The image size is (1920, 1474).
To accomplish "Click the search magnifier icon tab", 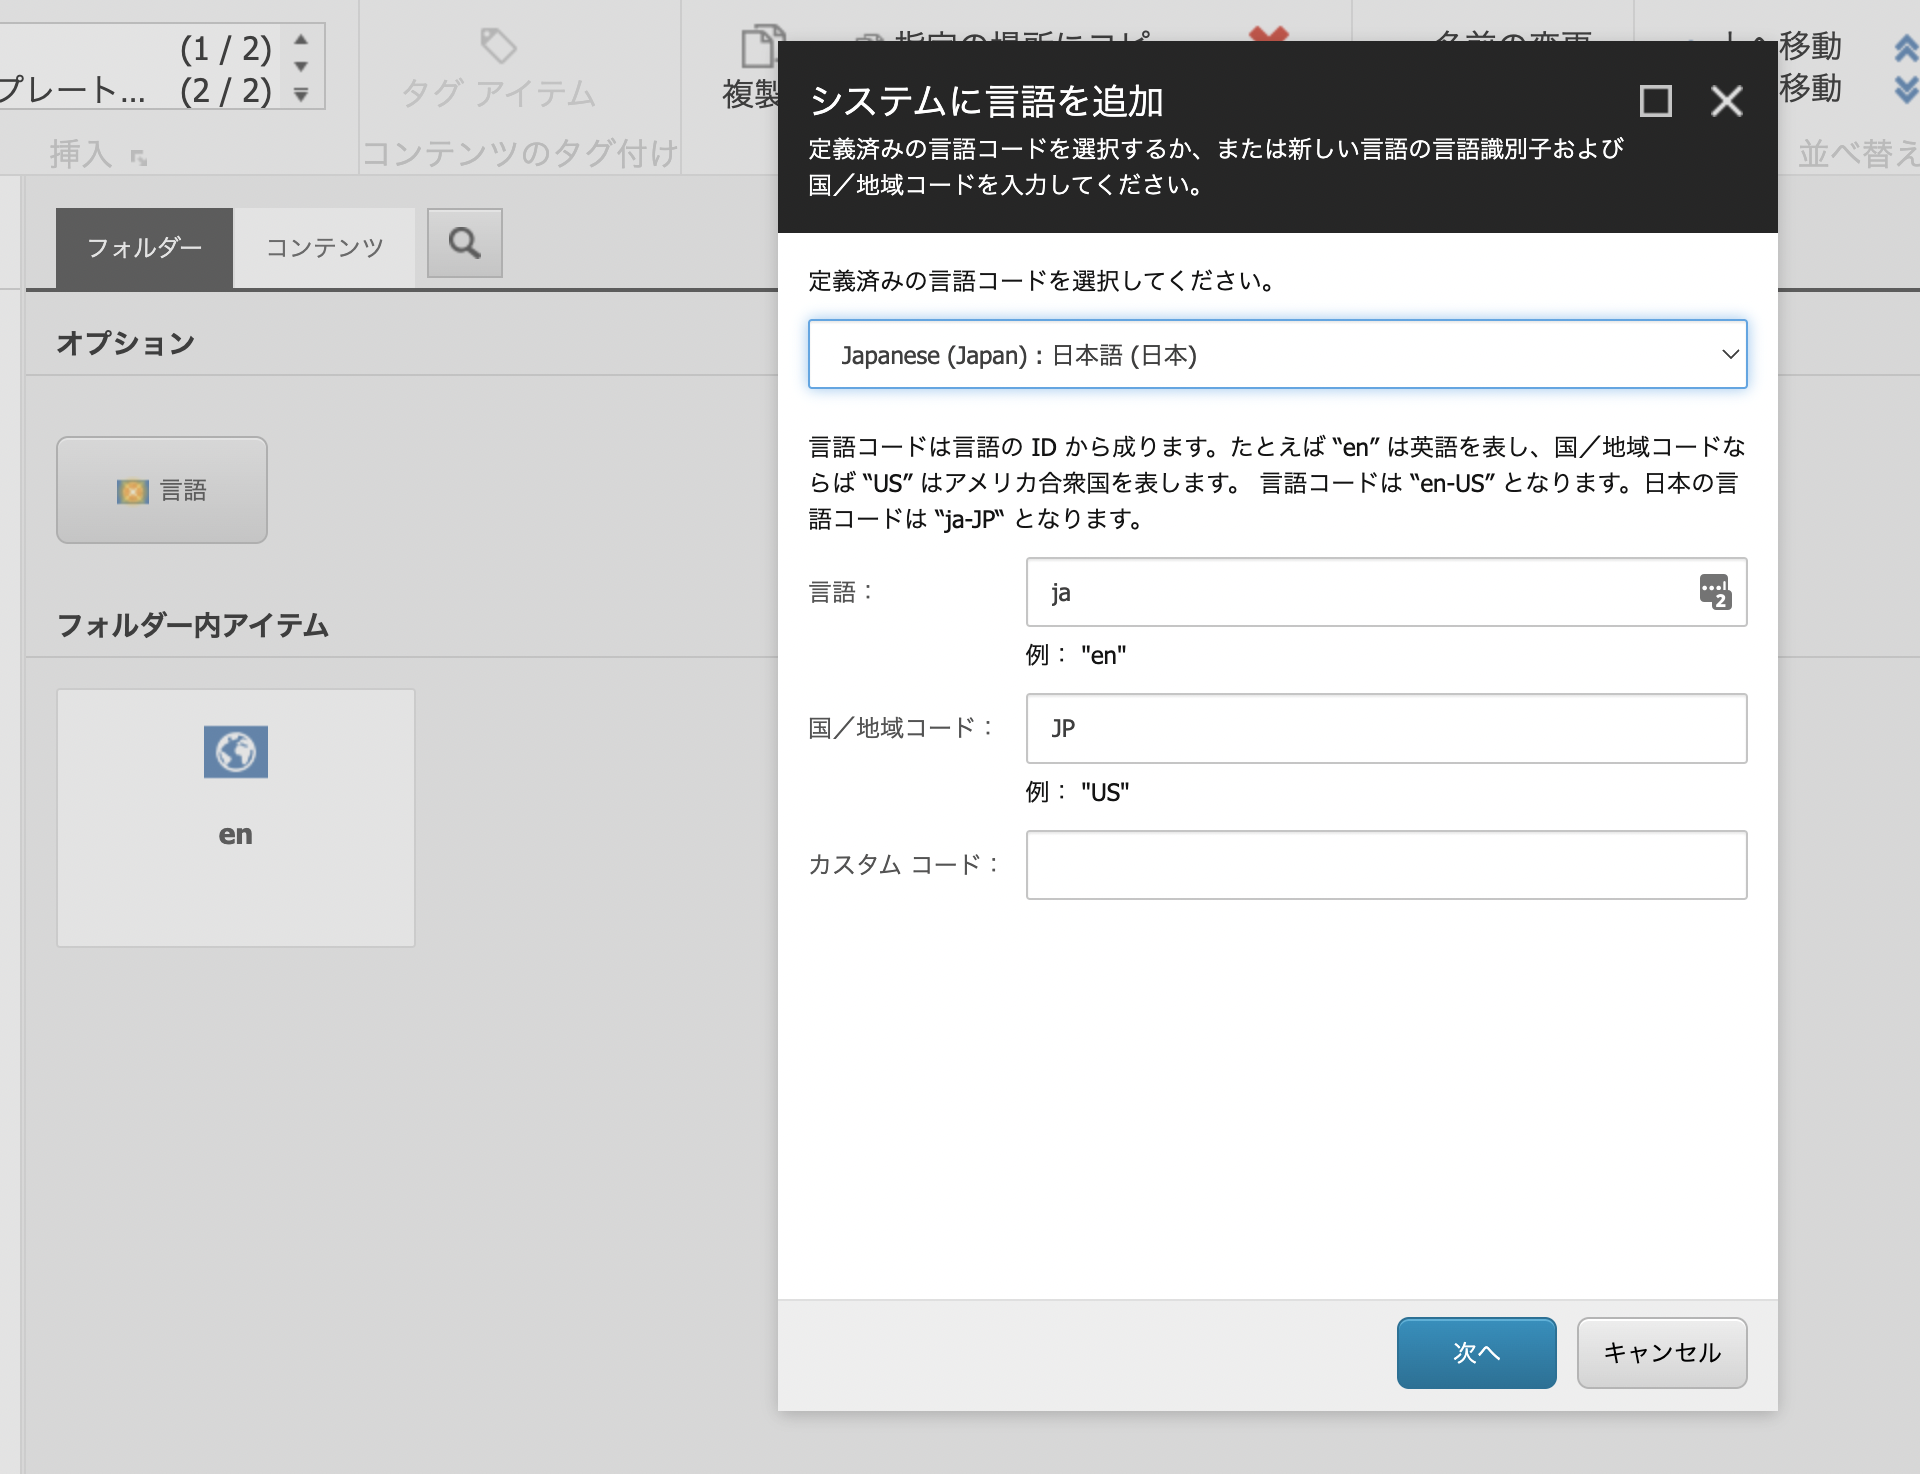I will (x=464, y=243).
